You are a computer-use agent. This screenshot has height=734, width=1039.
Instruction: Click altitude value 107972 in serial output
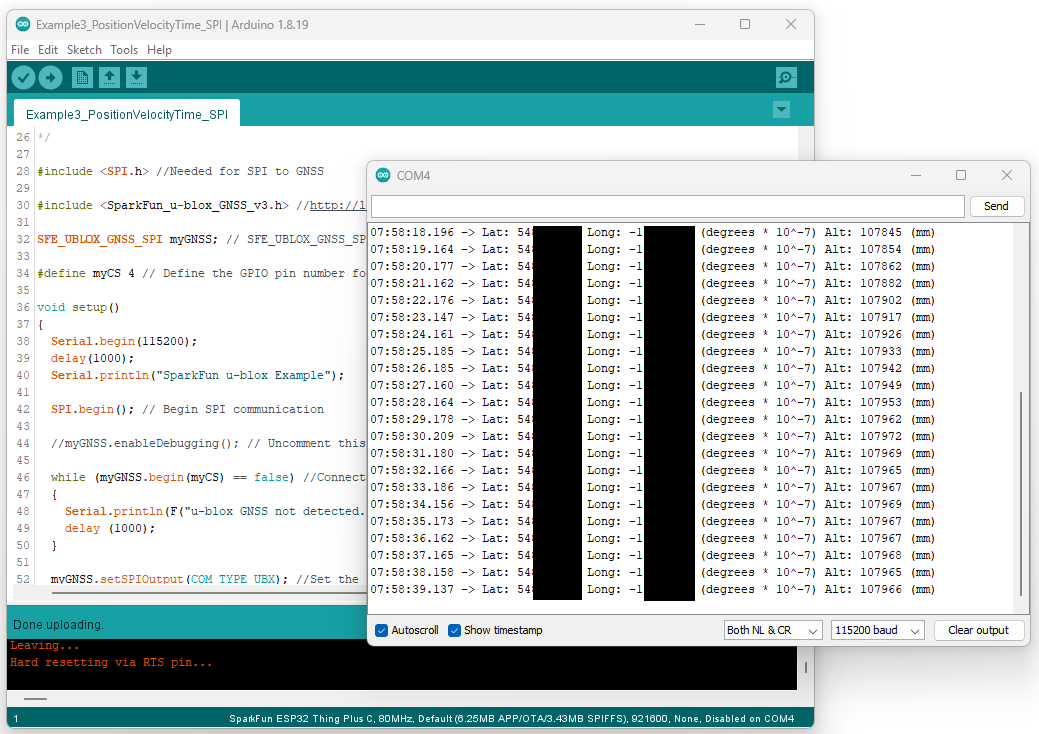[x=881, y=437]
